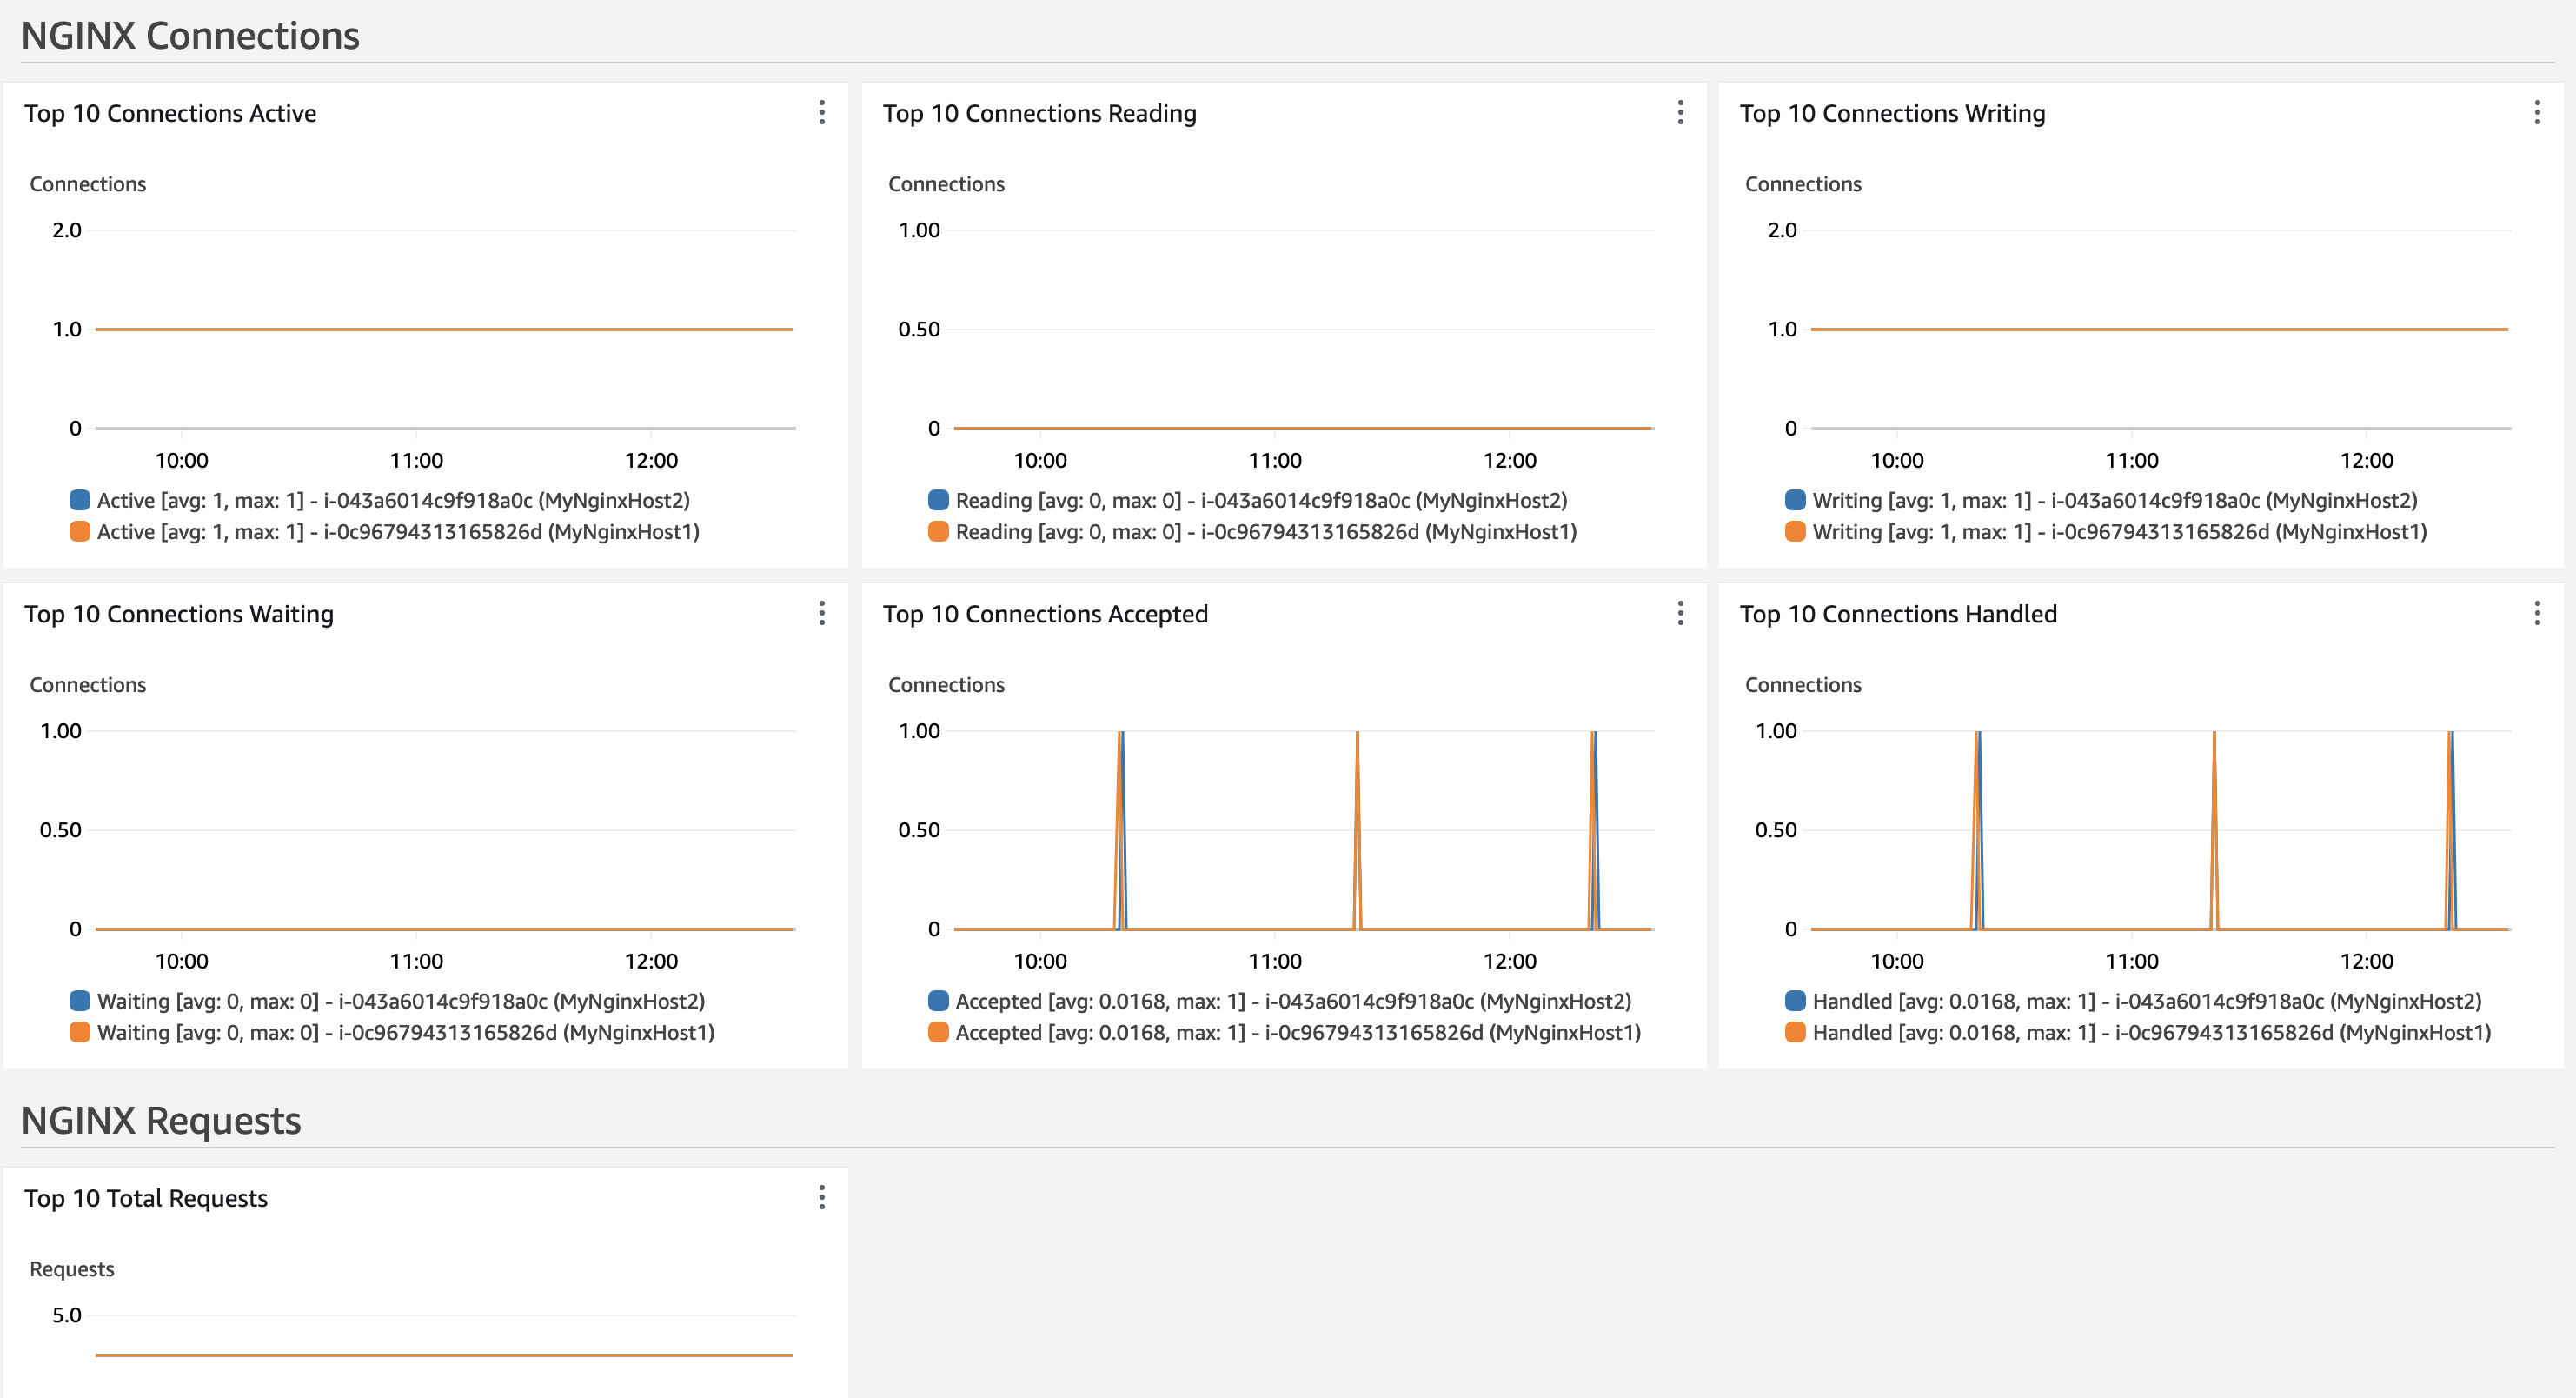Click the first spike in the Accepted chart
The height and width of the screenshot is (1398, 2576).
click(1121, 830)
